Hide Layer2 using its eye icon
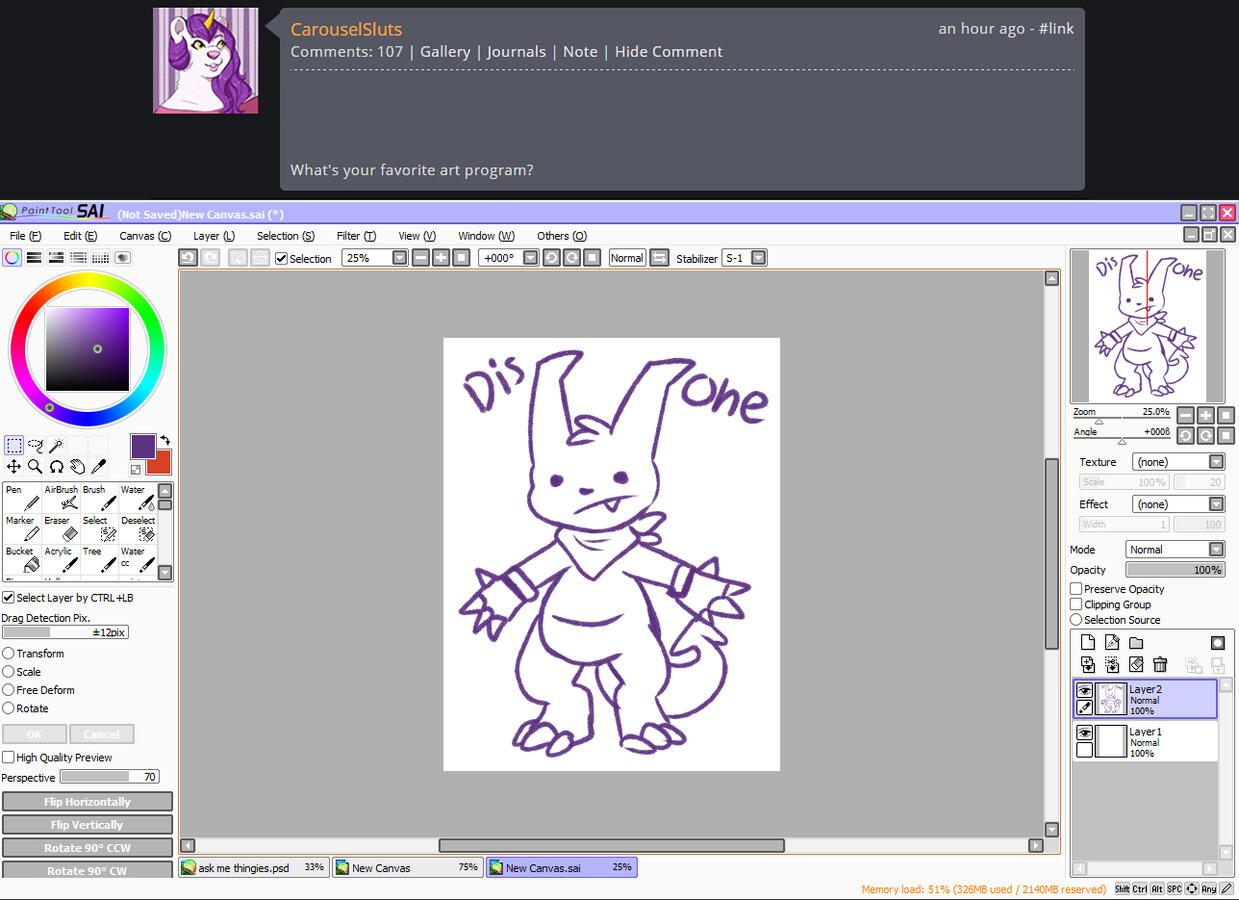 (1084, 690)
